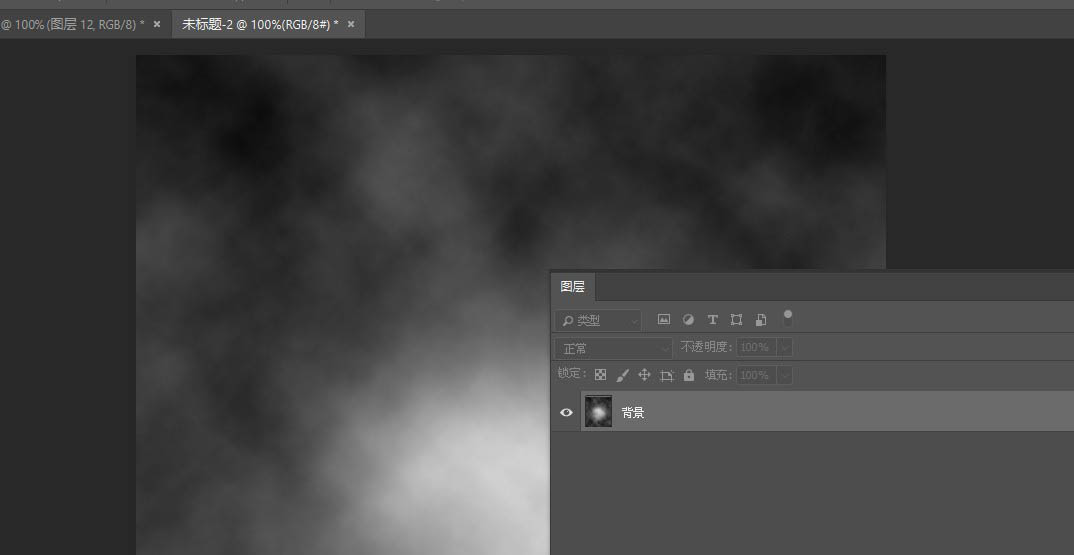
Task: Click the lock transparent pixels icon
Action: [600, 375]
